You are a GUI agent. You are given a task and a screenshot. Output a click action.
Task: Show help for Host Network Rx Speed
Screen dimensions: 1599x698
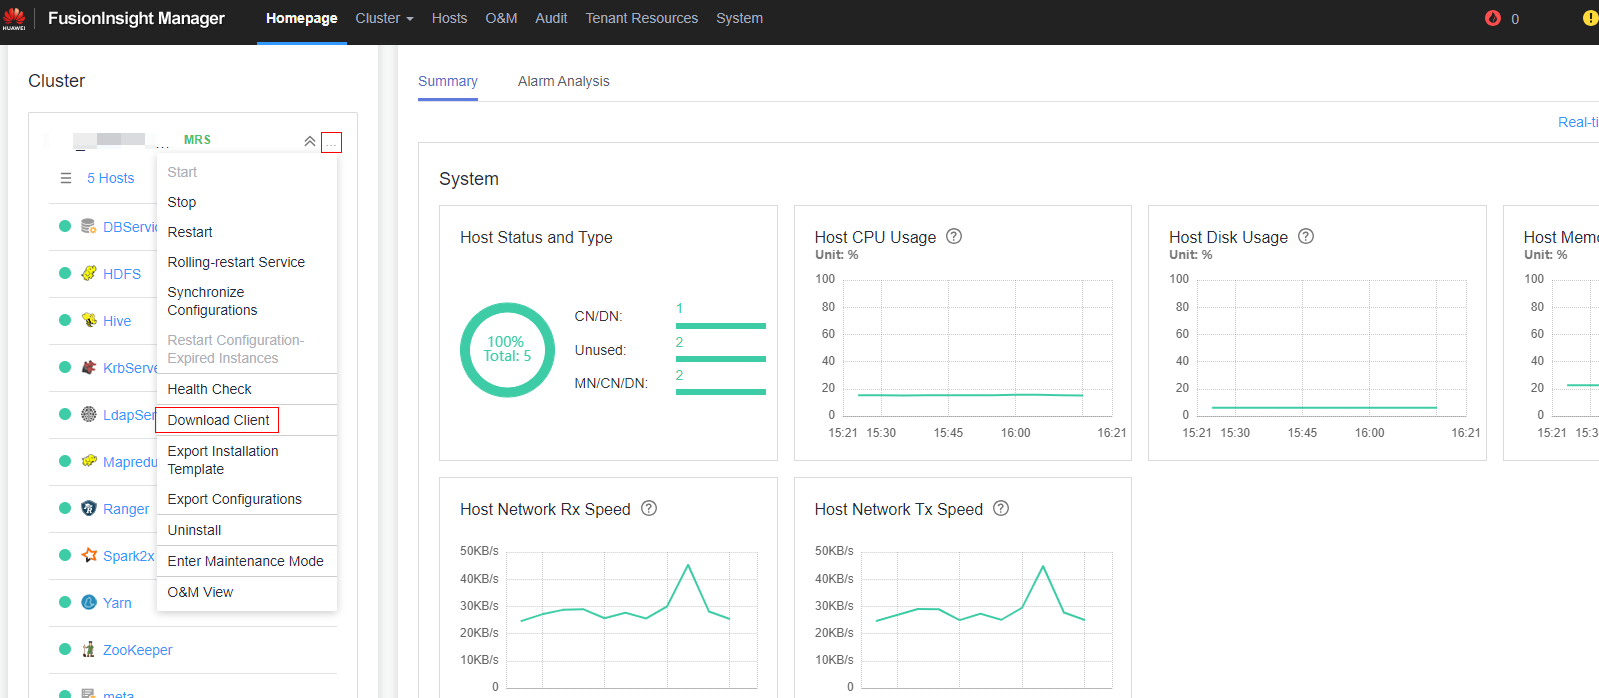point(649,508)
